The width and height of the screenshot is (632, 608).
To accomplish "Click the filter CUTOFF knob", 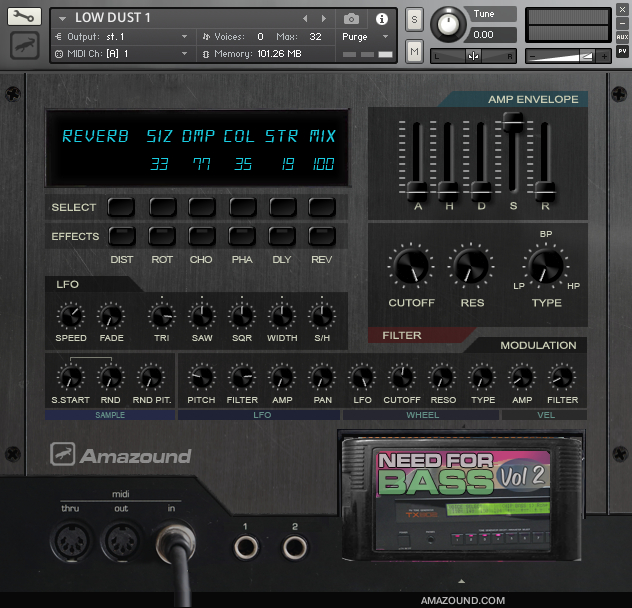I will pos(411,266).
